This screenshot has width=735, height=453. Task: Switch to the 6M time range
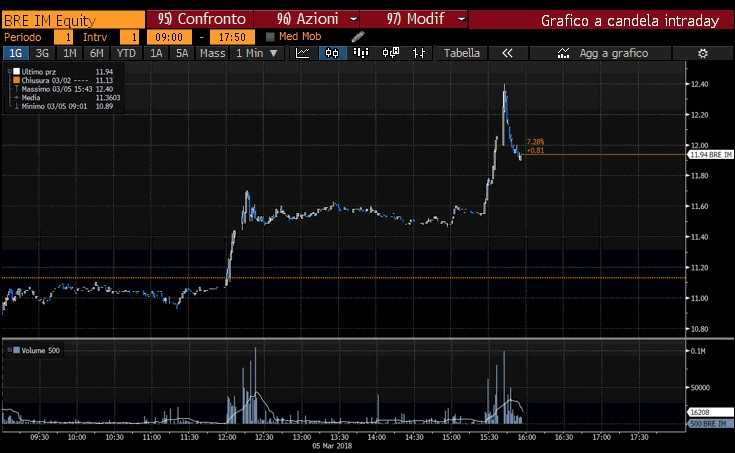tap(97, 53)
